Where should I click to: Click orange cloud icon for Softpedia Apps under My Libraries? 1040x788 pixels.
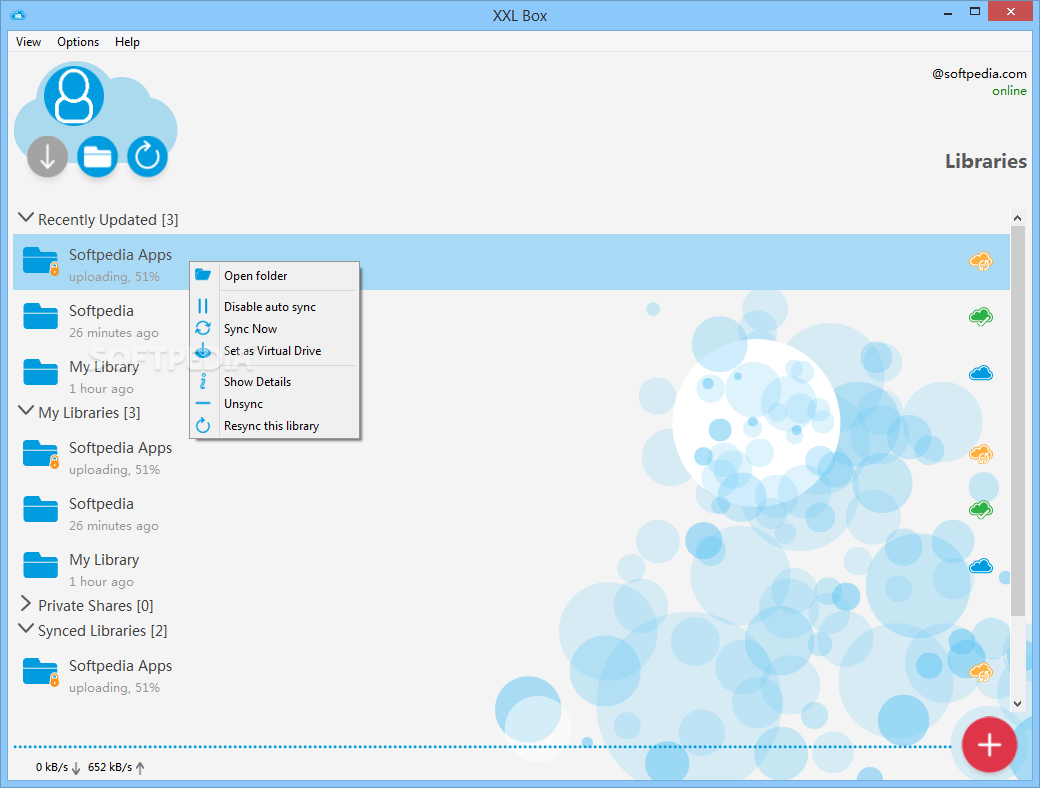(981, 454)
